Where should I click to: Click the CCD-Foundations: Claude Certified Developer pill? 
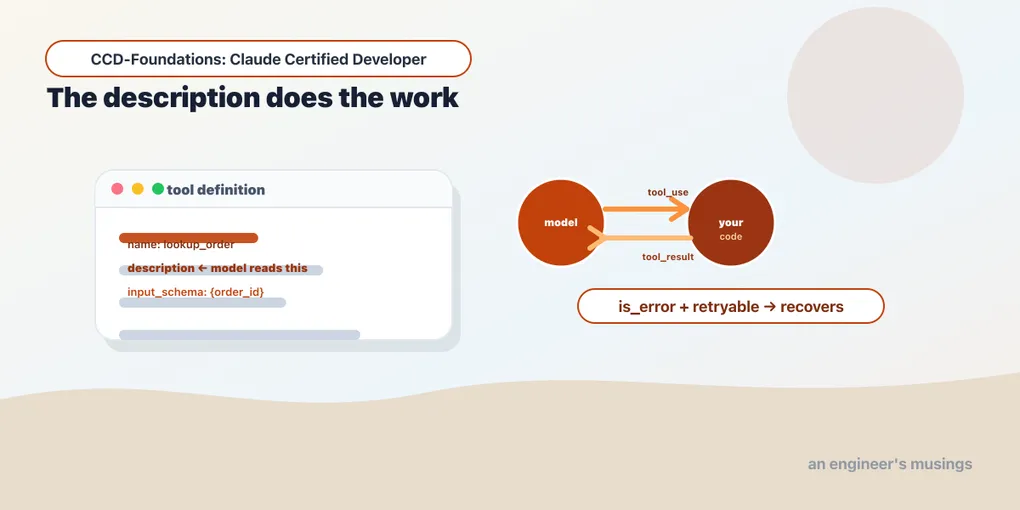click(258, 59)
